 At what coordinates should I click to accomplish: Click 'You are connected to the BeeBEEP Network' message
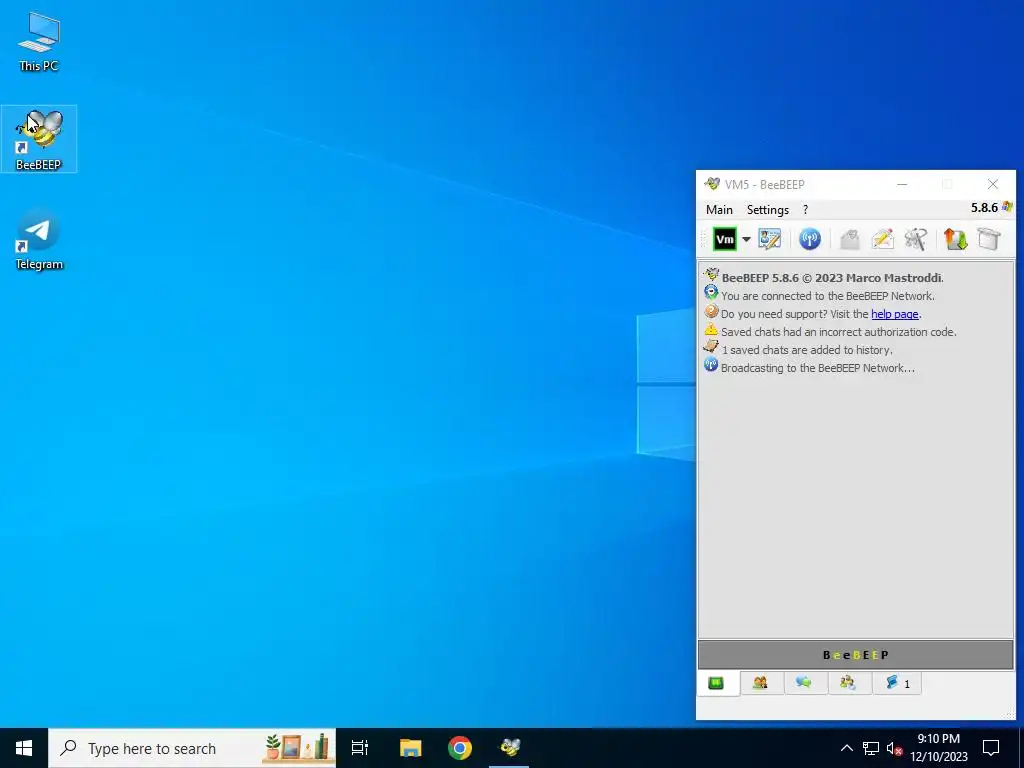click(x=827, y=296)
